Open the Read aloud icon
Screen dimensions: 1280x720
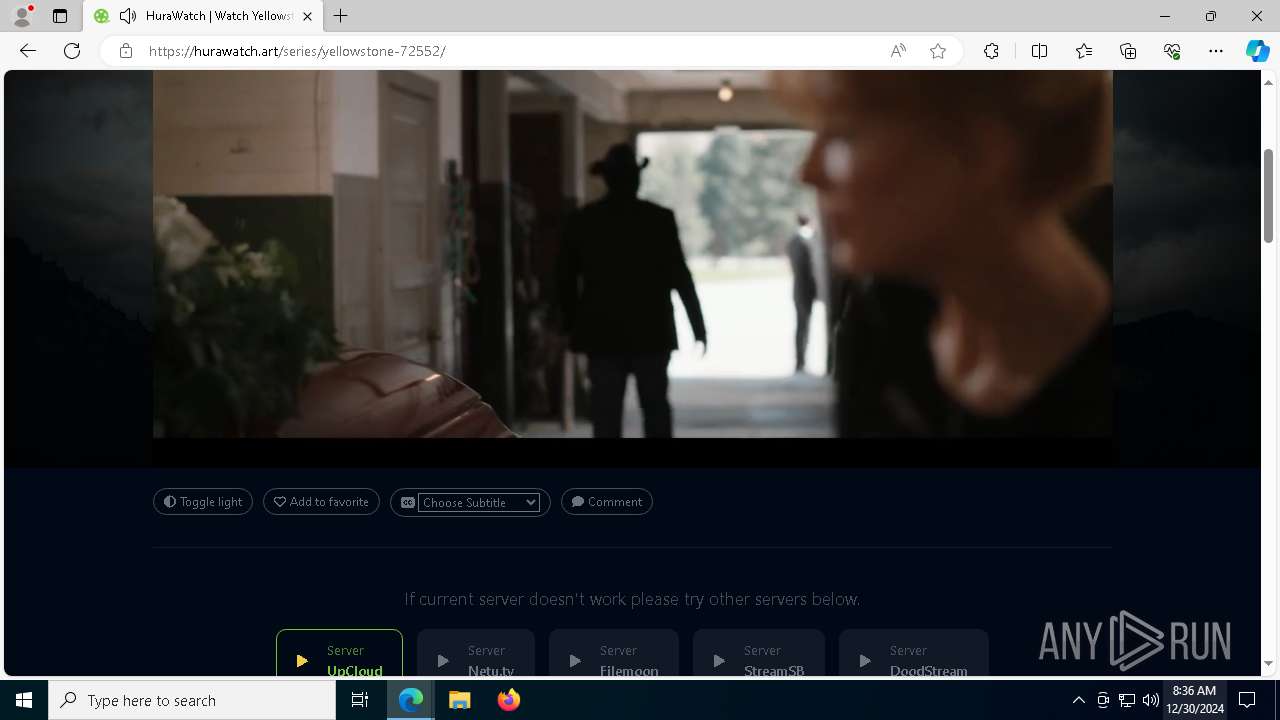tap(898, 51)
